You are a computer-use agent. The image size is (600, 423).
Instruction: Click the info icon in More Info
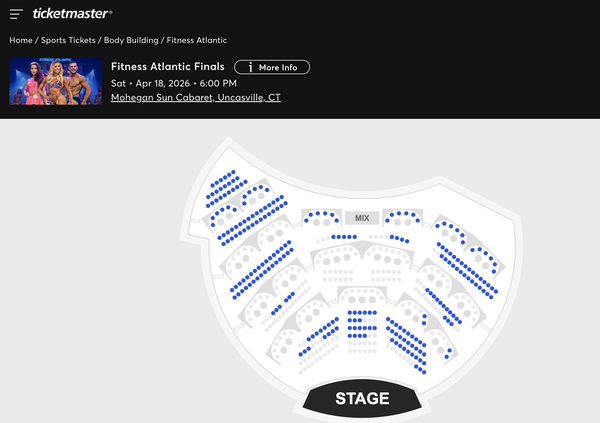pyautogui.click(x=249, y=67)
